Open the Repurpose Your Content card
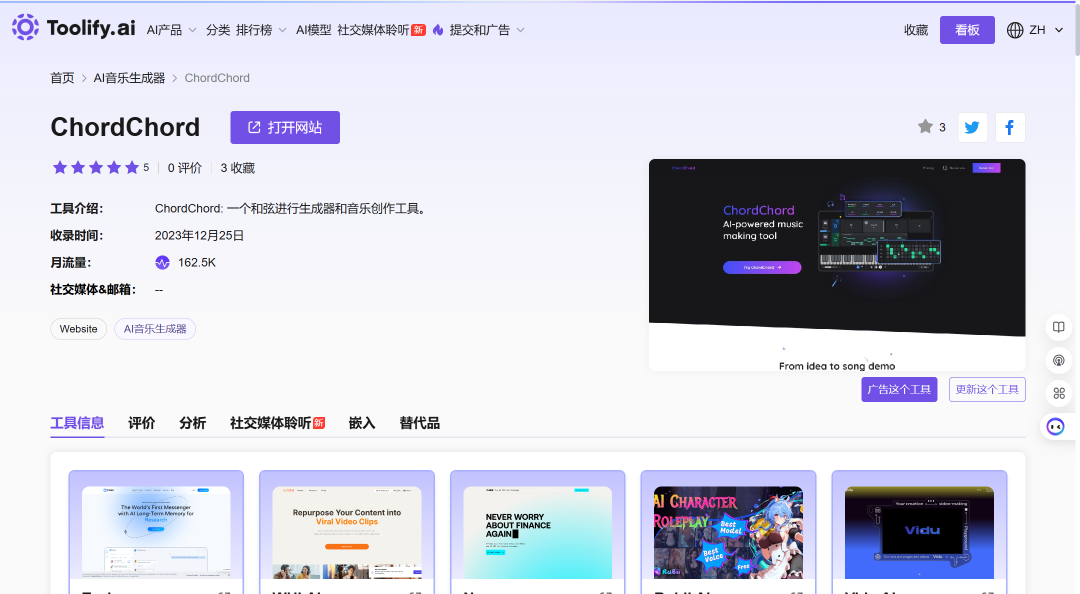This screenshot has height=594, width=1080. (347, 532)
